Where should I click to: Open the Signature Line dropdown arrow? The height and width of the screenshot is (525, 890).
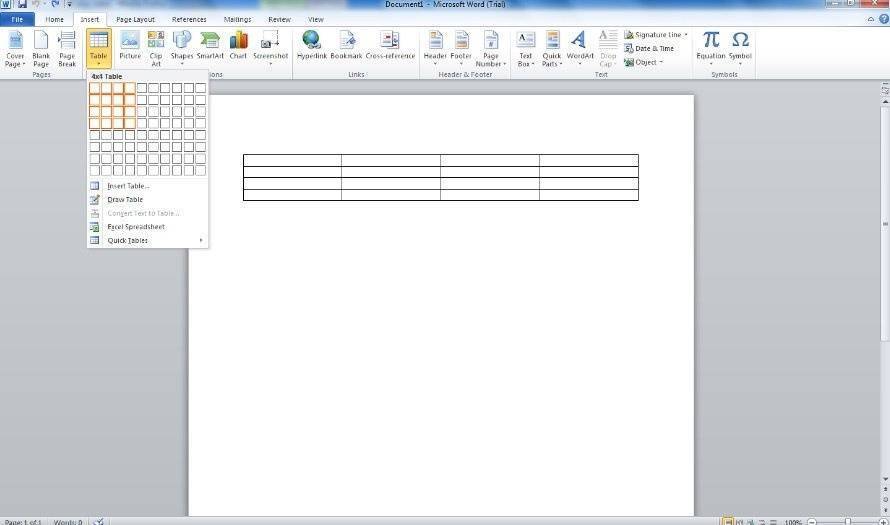[x=686, y=35]
